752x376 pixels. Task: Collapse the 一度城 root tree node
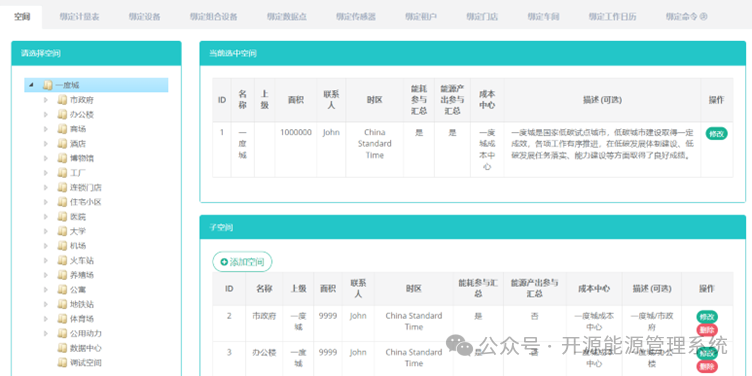[x=31, y=85]
